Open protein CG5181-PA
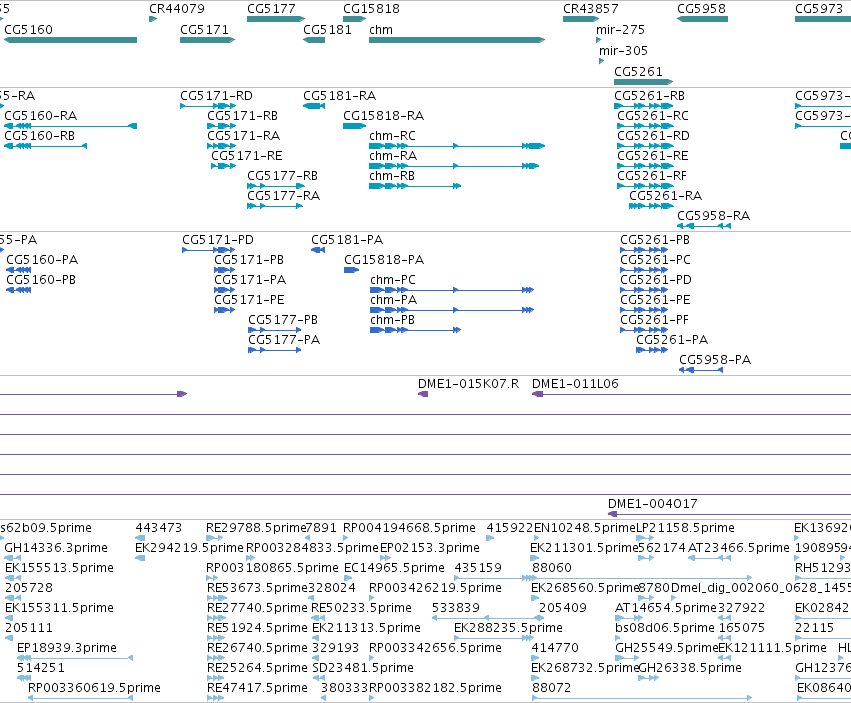Image resolution: width=851 pixels, height=703 pixels. (347, 239)
